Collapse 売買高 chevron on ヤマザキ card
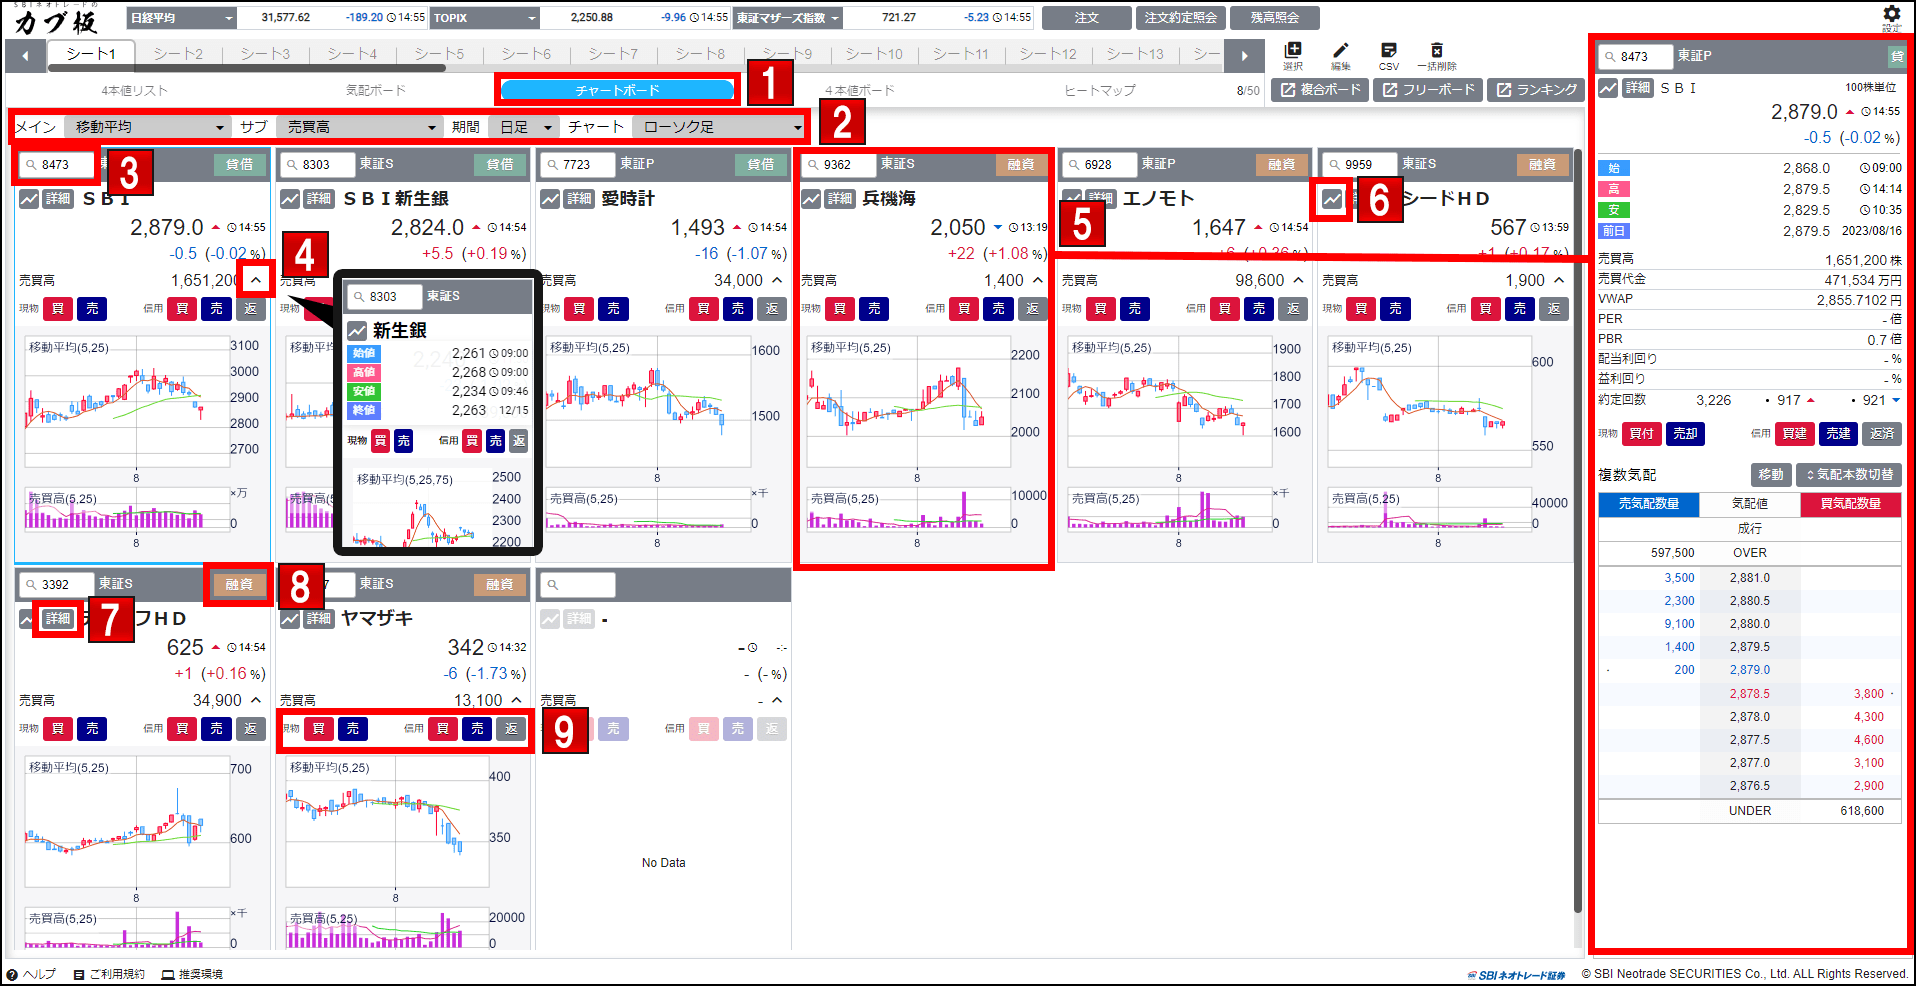This screenshot has height=986, width=1916. [x=517, y=700]
